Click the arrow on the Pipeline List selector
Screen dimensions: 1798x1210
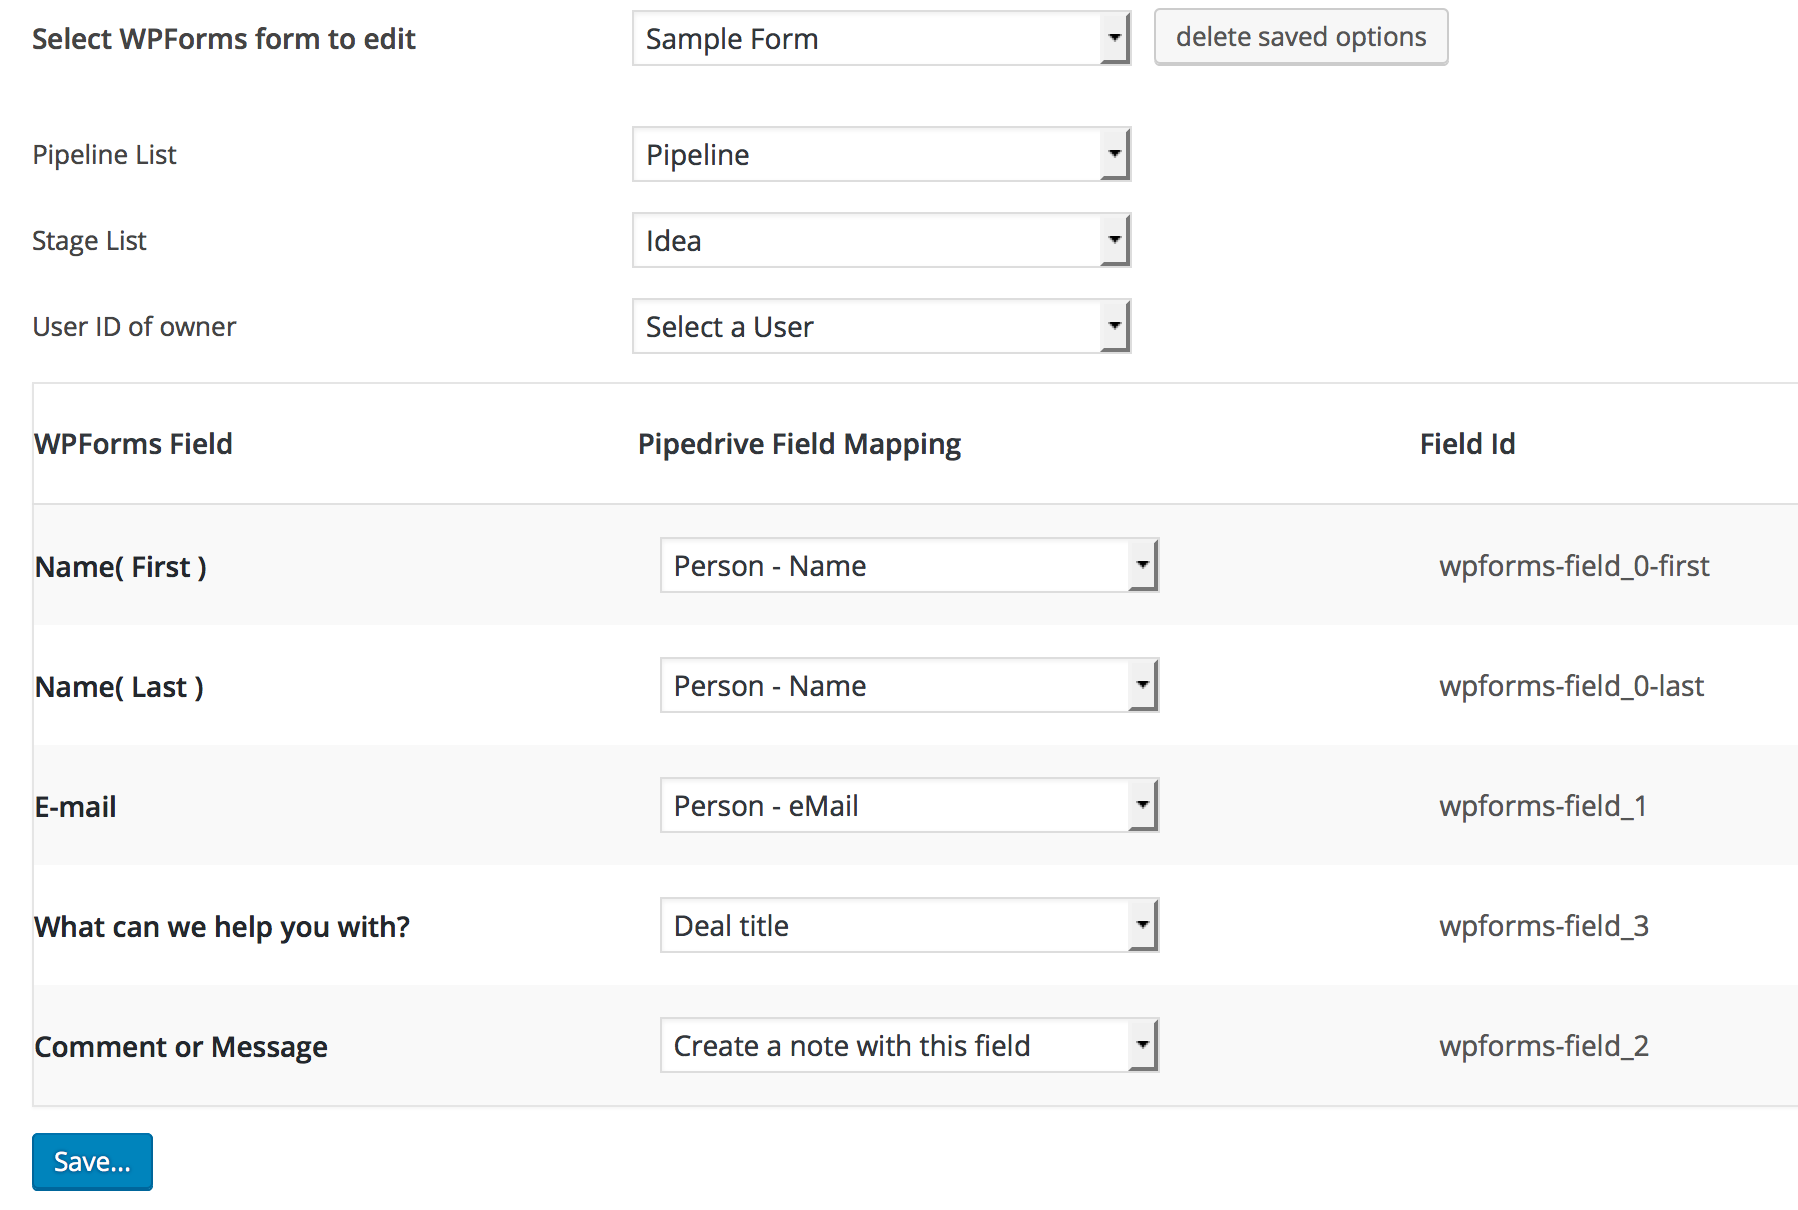tap(1115, 154)
